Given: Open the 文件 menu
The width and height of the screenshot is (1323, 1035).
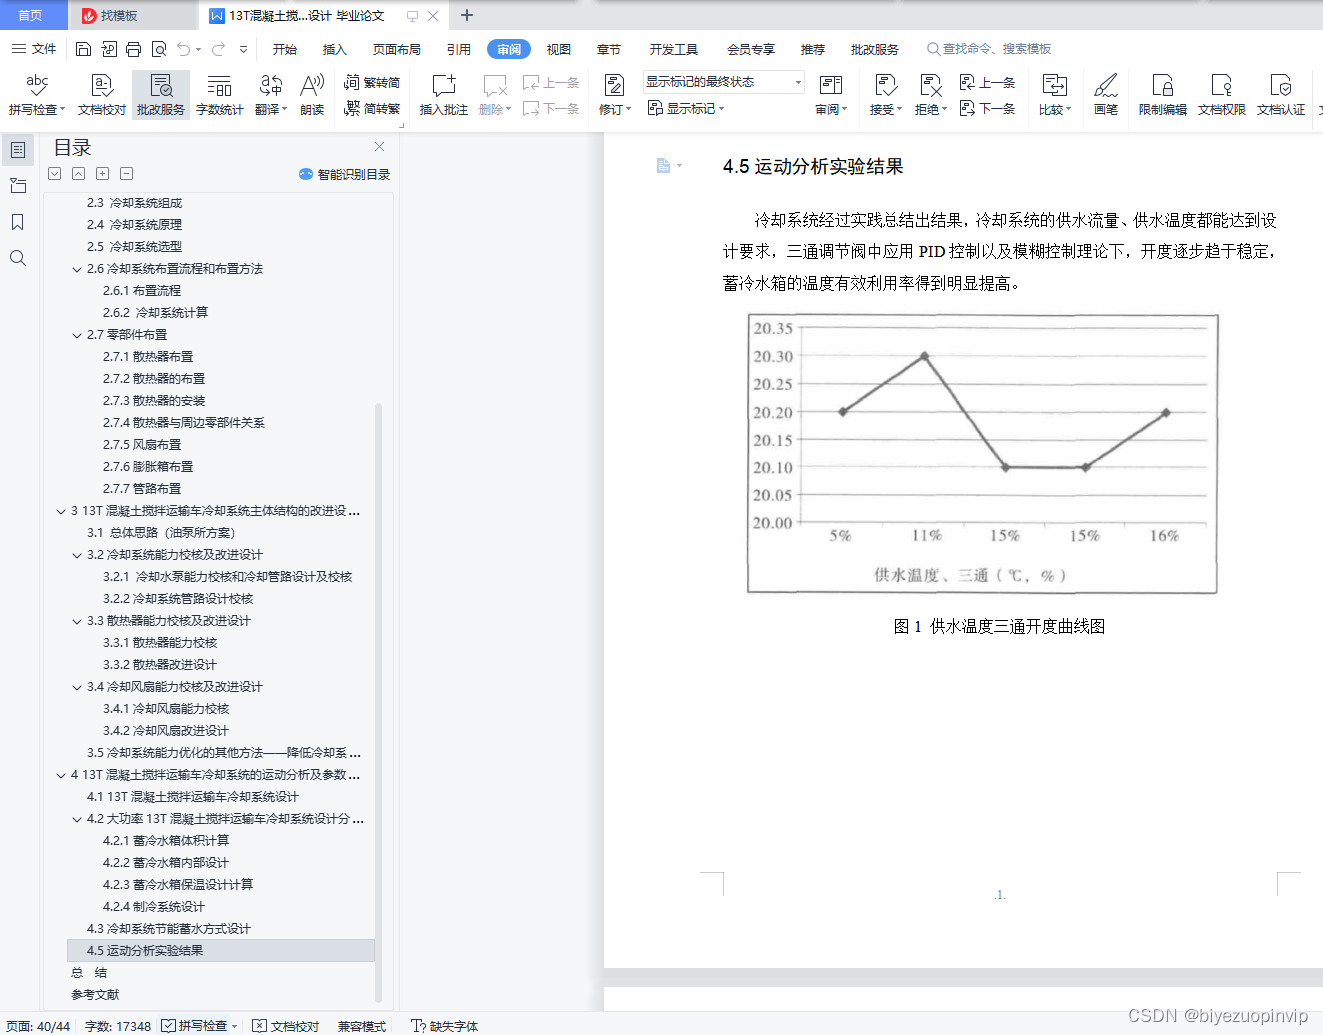Looking at the screenshot, I should pyautogui.click(x=34, y=49).
